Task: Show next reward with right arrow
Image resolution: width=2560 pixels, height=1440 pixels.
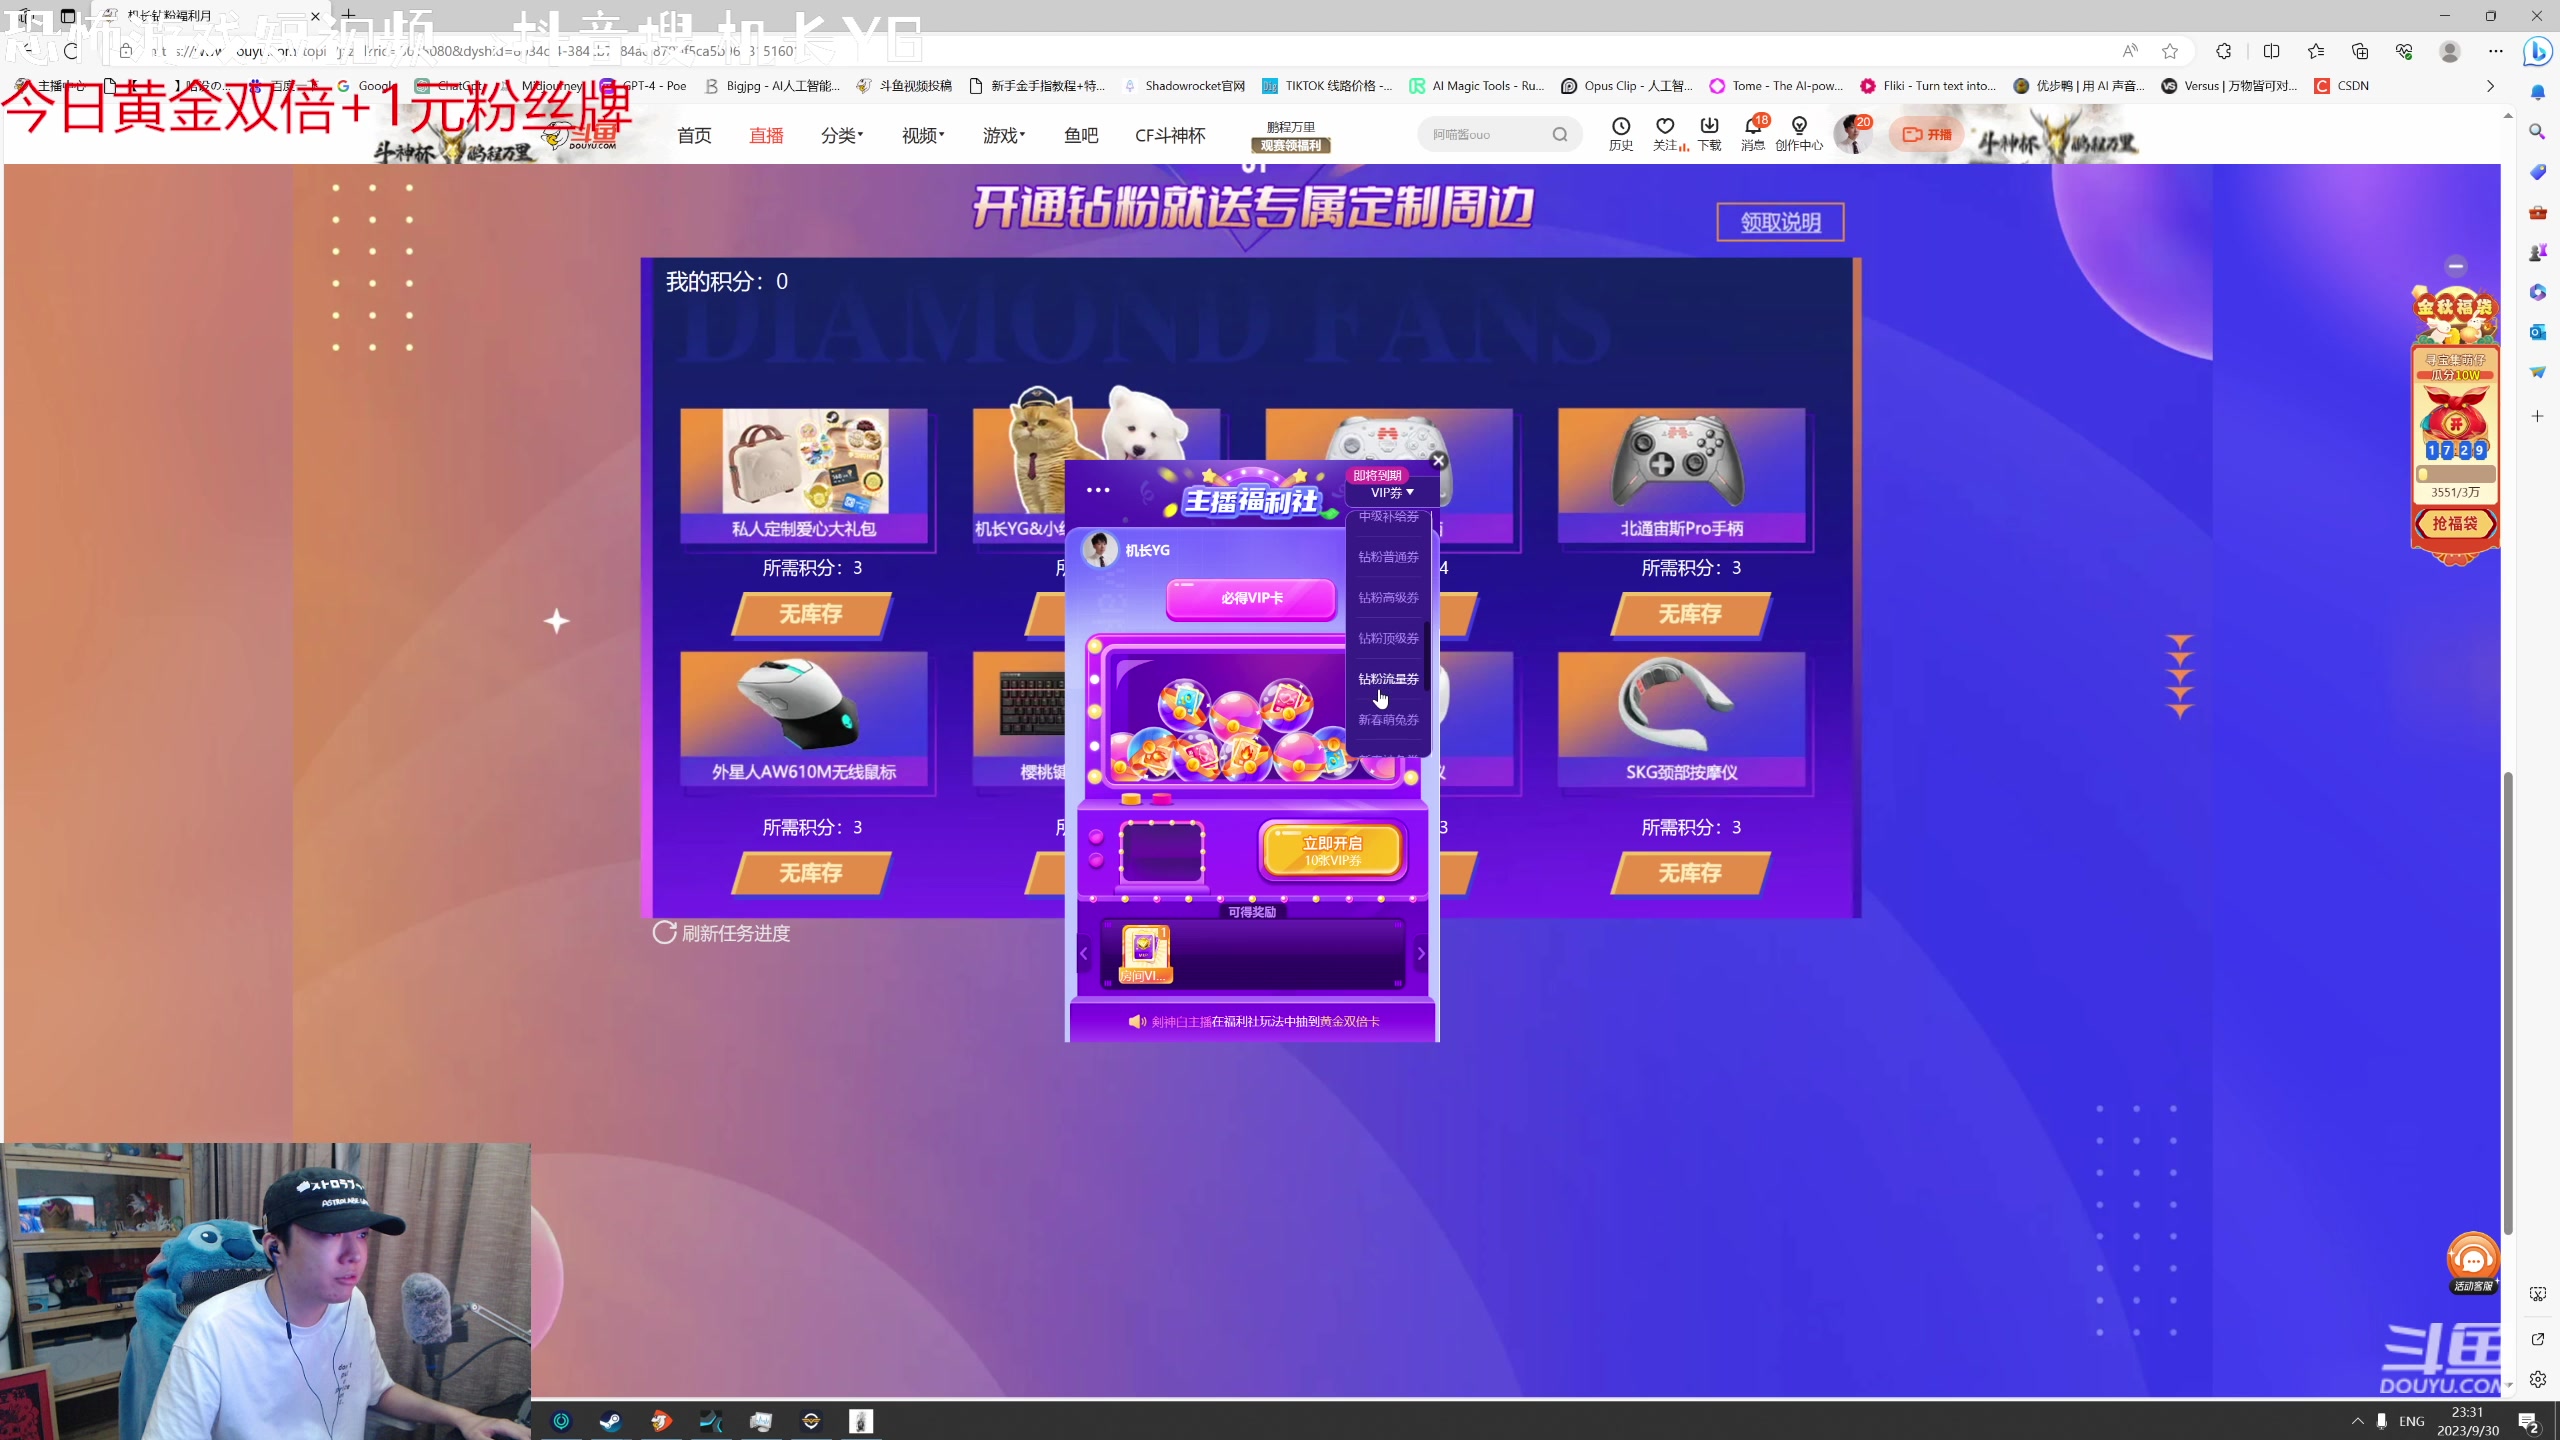Action: [1421, 954]
